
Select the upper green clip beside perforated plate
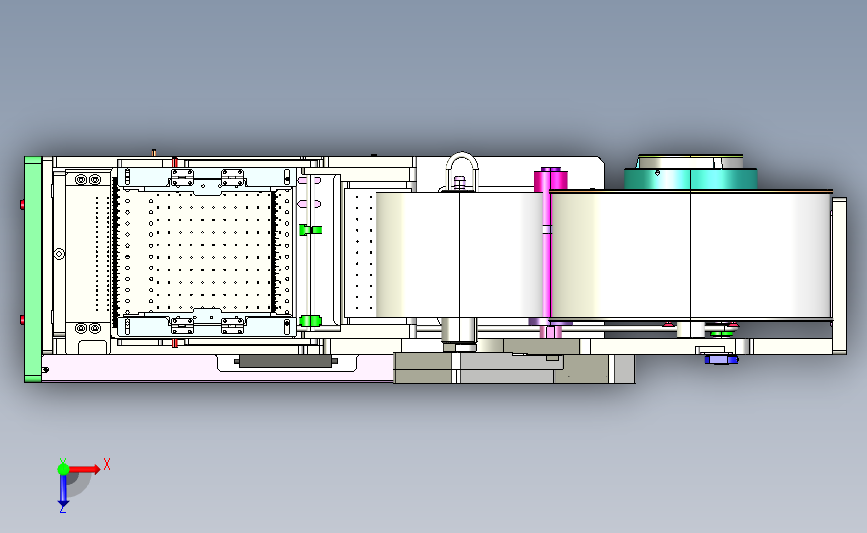point(310,229)
